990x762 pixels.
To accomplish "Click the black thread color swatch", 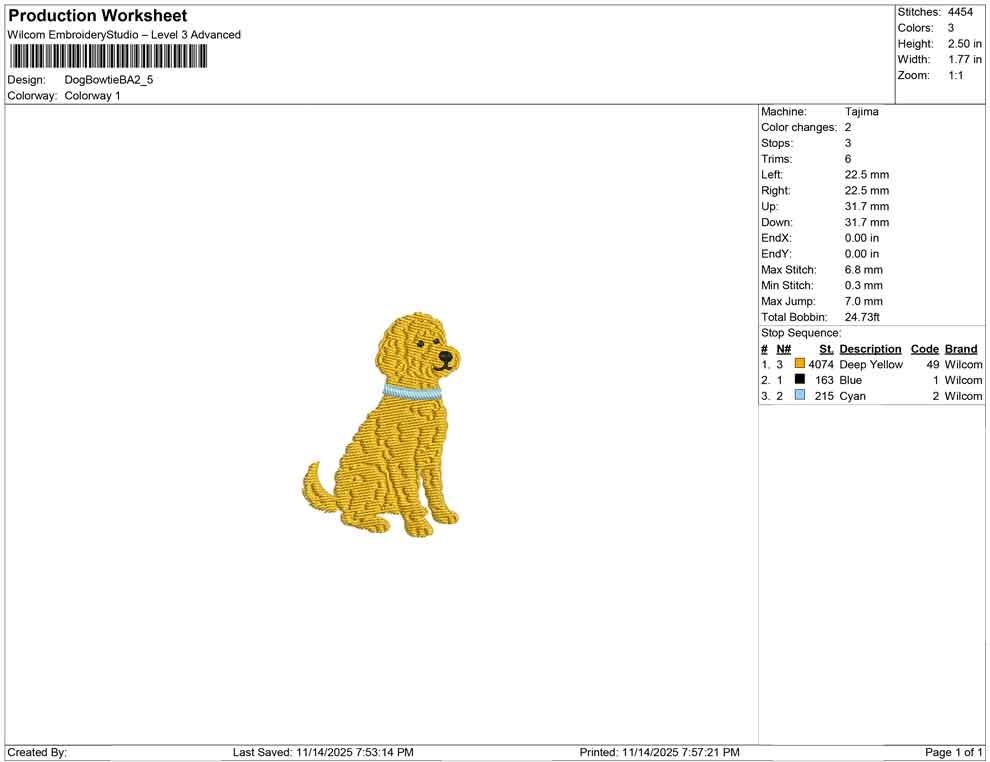I will pos(800,379).
